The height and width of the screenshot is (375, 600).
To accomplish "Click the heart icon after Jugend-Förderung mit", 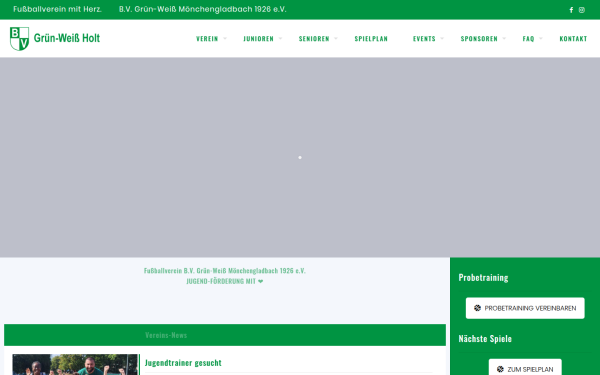I will (x=261, y=281).
